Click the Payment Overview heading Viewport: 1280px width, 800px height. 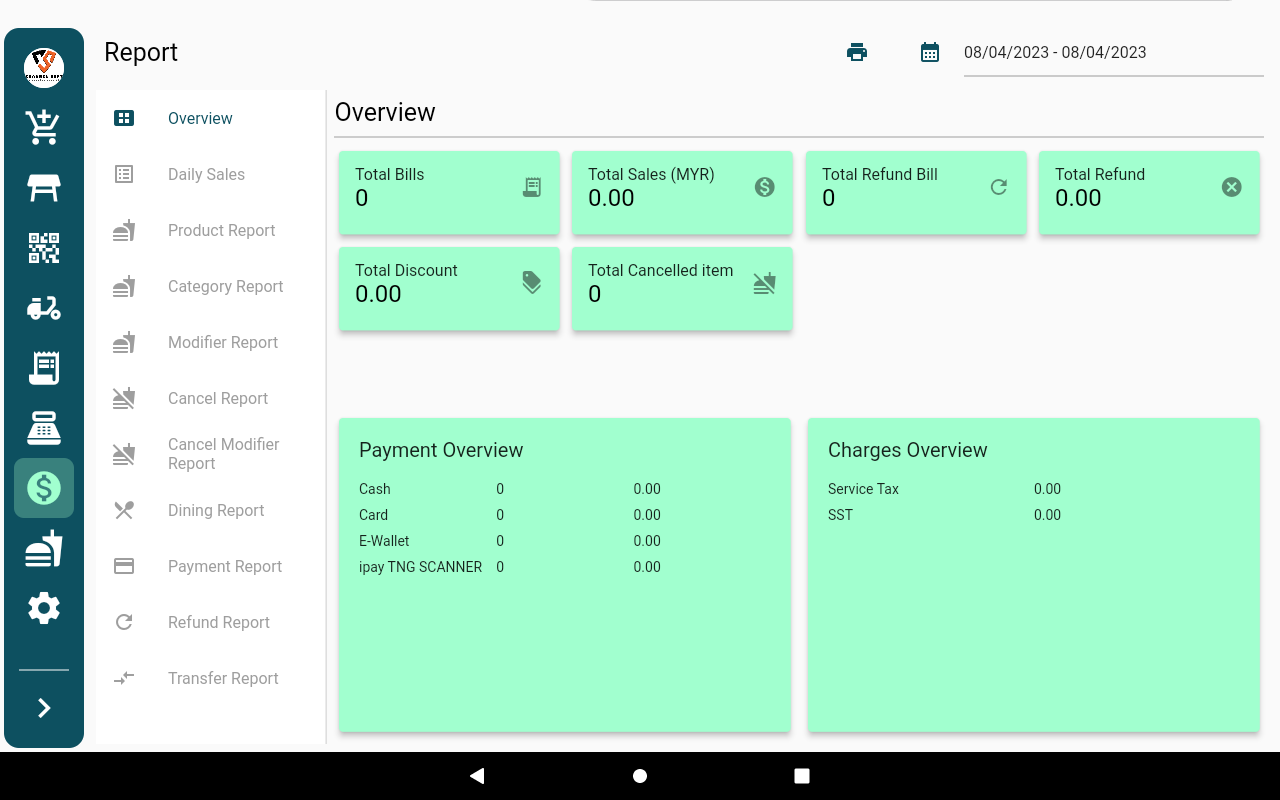click(x=441, y=450)
